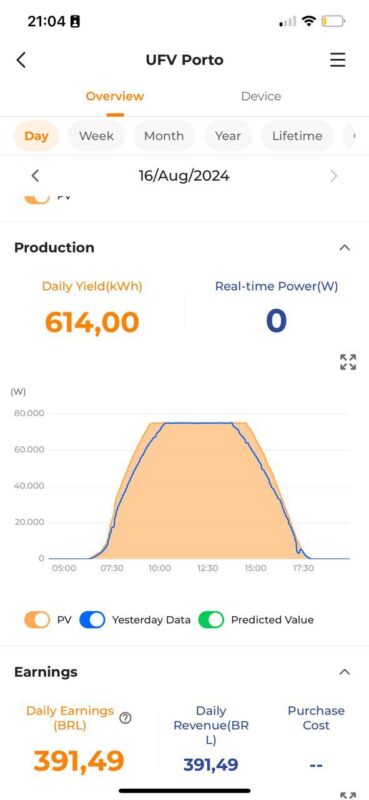369x800 pixels.
Task: Select the Overview tab
Action: coord(115,96)
